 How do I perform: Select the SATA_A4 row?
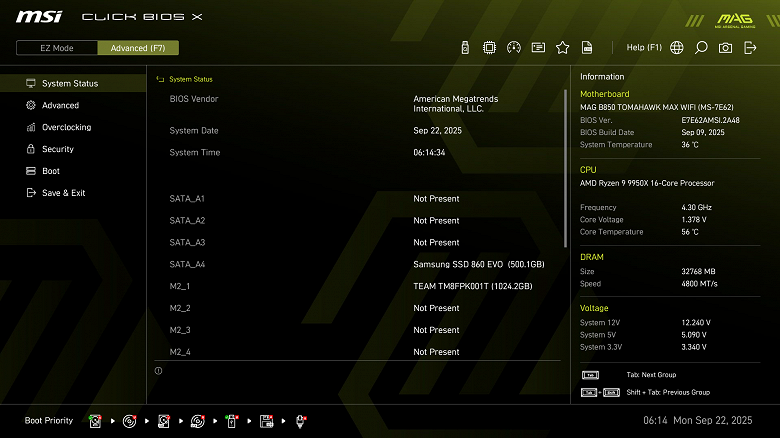tap(358, 264)
